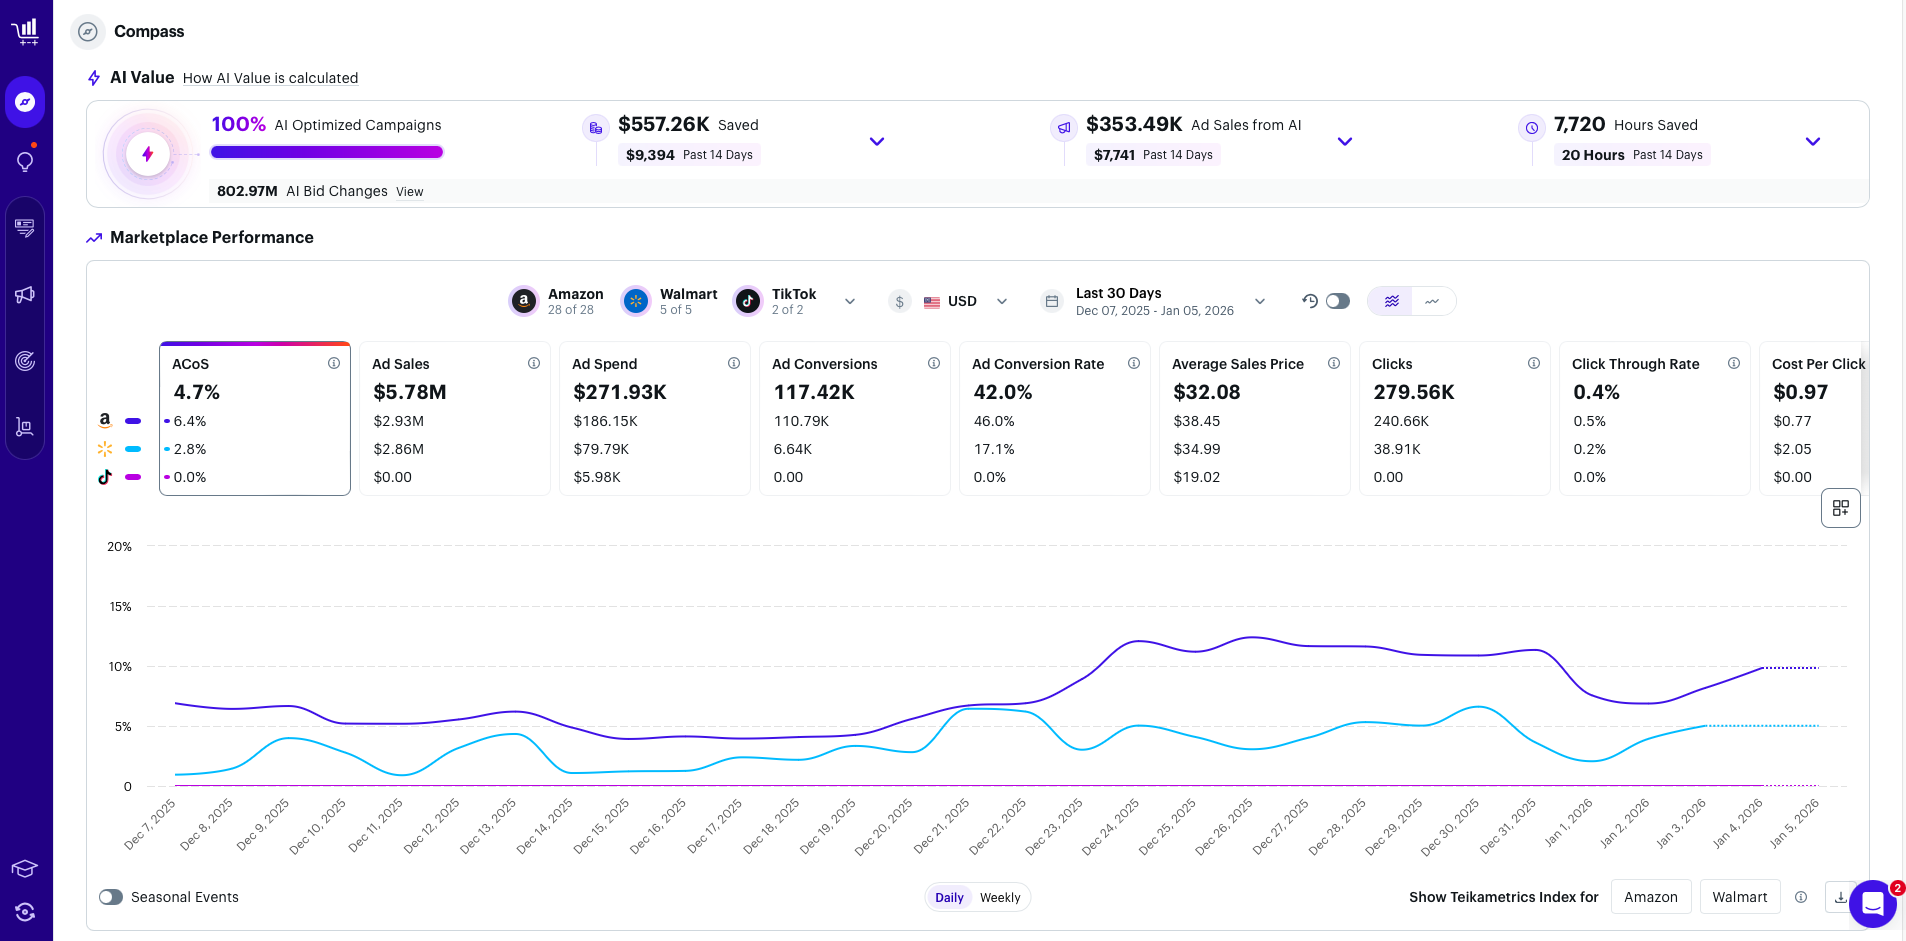Open the flask experiments icon in sidebar

click(x=25, y=427)
